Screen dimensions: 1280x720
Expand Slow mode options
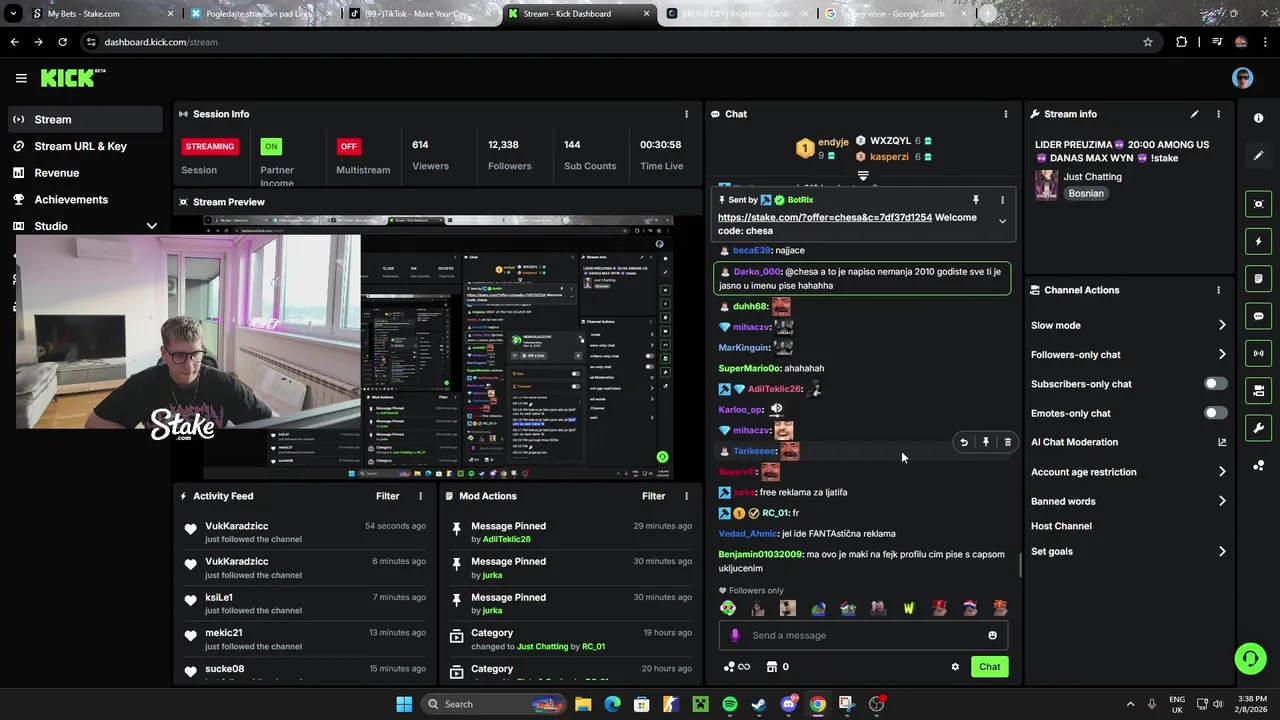[x=1222, y=325]
